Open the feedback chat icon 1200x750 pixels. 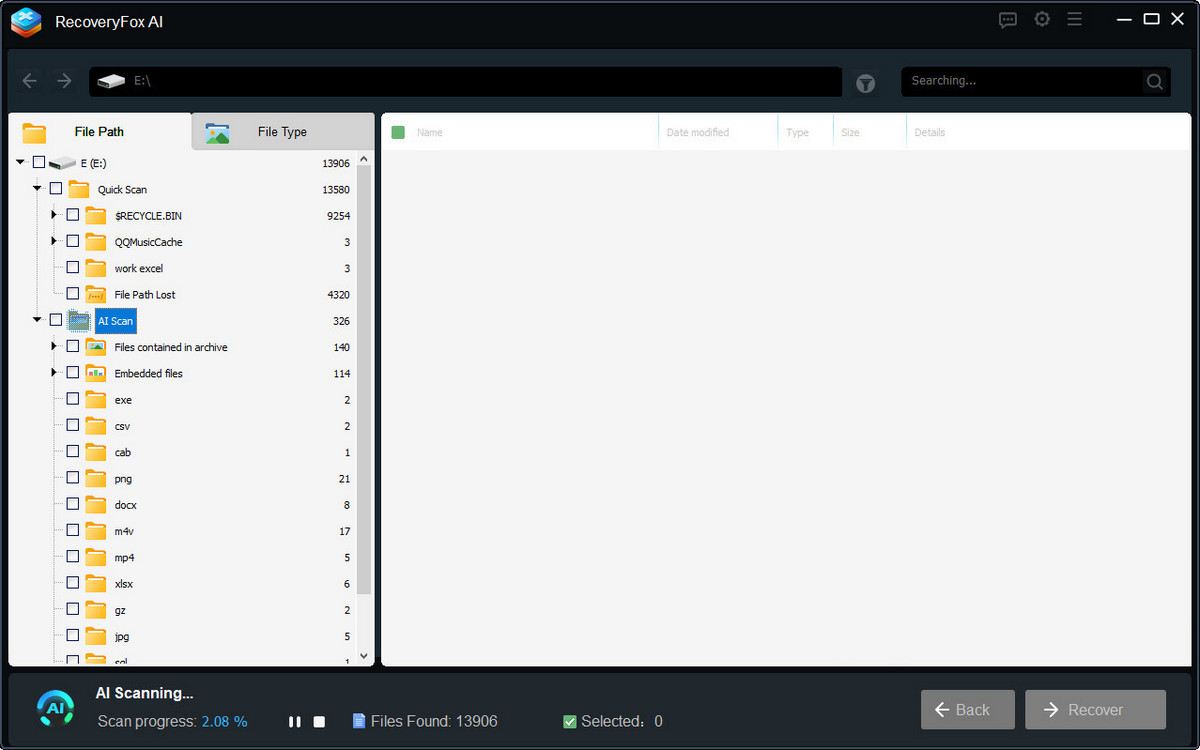[x=1007, y=19]
